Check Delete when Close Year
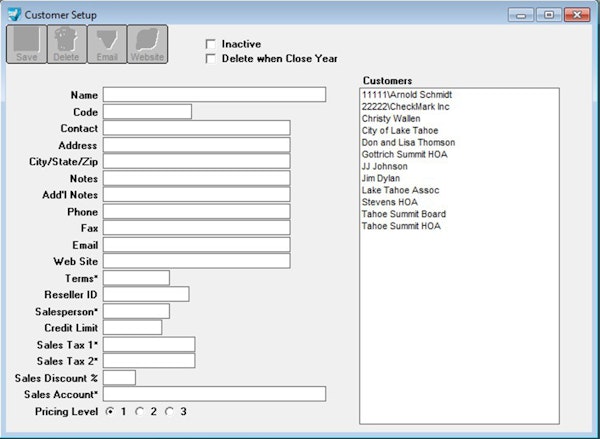 [210, 58]
